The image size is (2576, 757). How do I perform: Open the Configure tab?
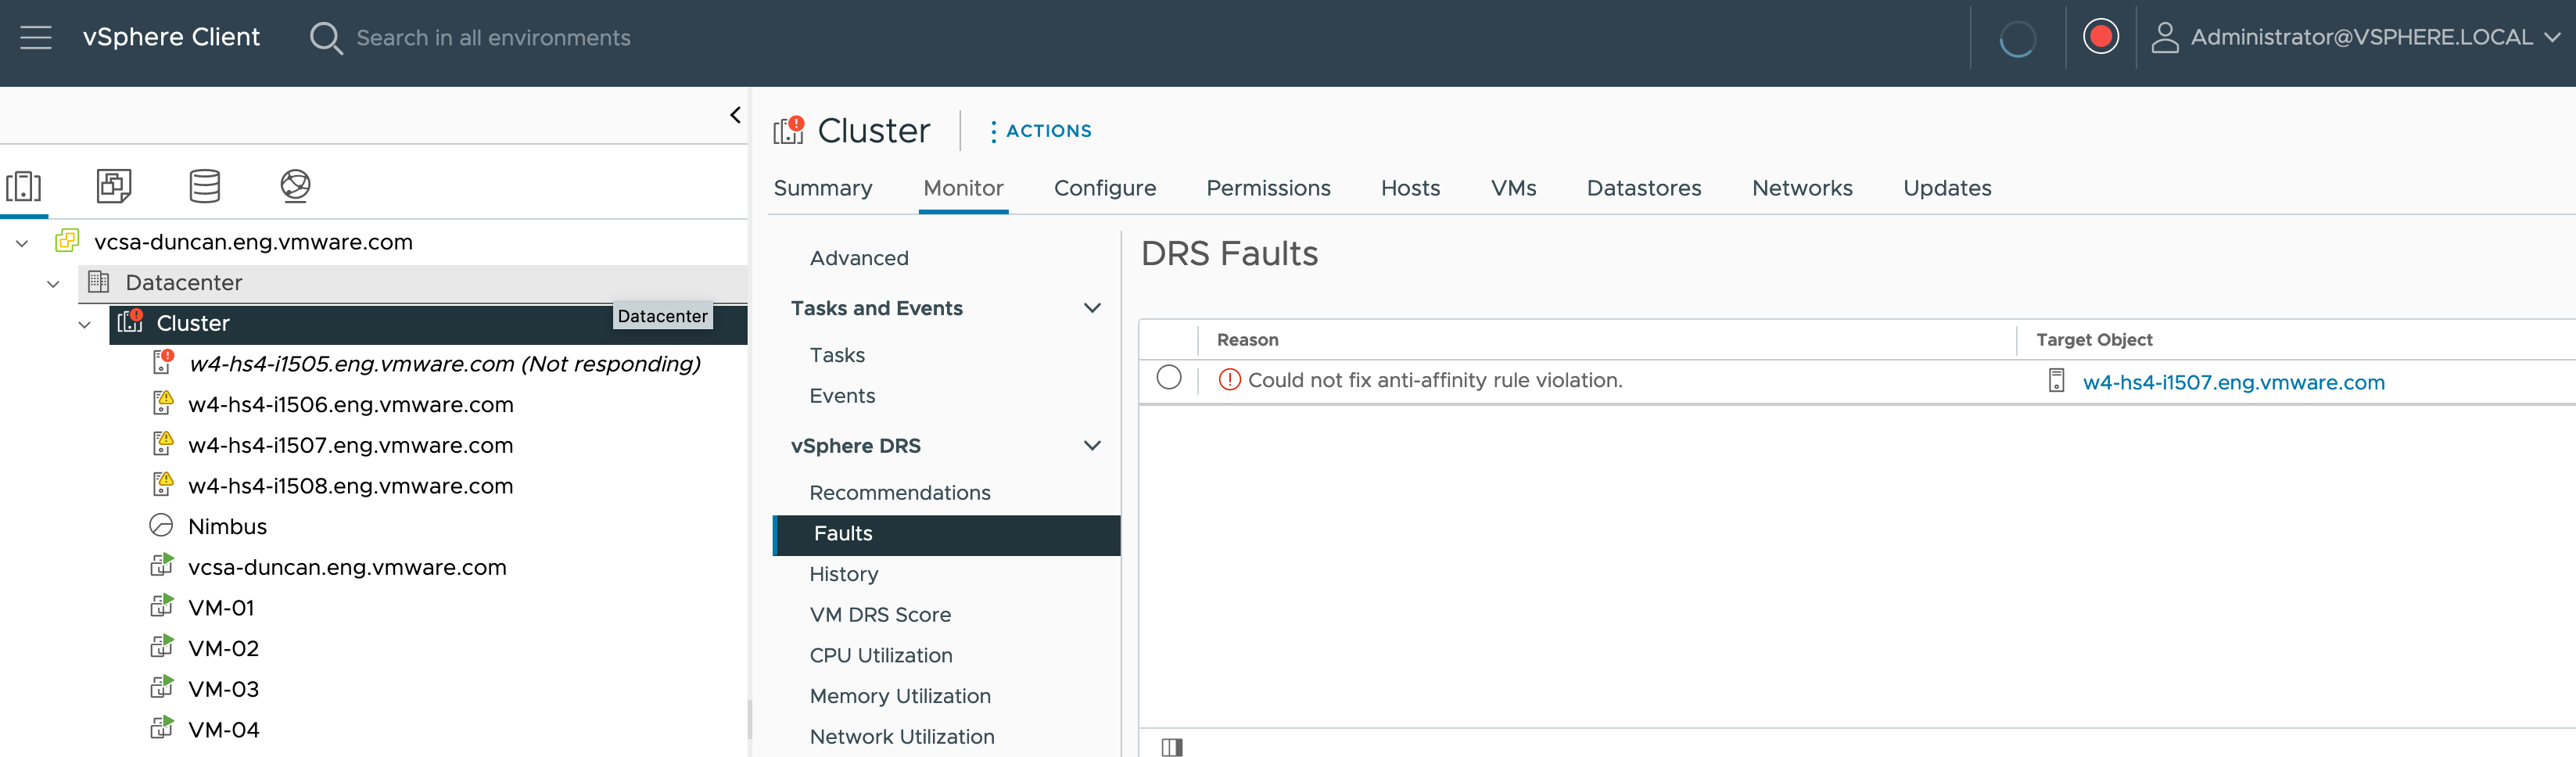(x=1105, y=188)
